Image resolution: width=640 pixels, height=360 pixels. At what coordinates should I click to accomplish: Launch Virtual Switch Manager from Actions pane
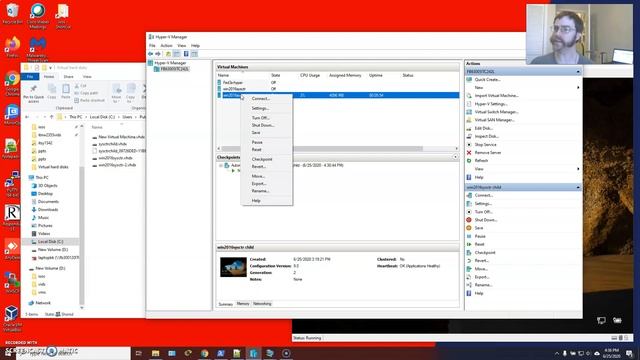496,112
